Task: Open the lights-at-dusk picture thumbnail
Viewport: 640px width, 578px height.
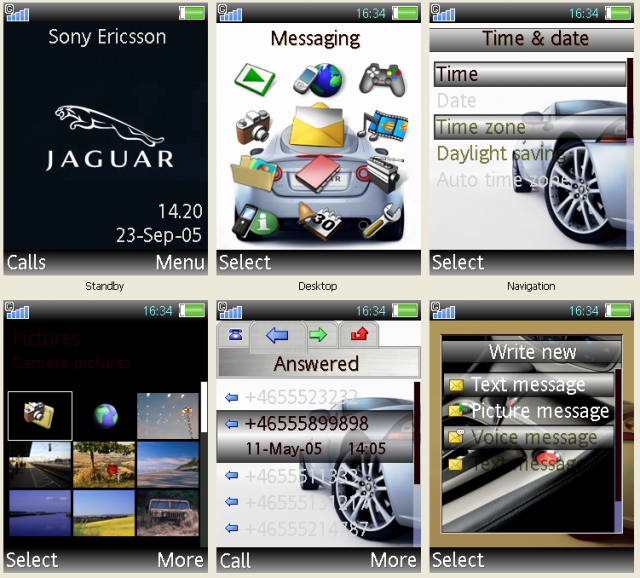Action: point(168,416)
